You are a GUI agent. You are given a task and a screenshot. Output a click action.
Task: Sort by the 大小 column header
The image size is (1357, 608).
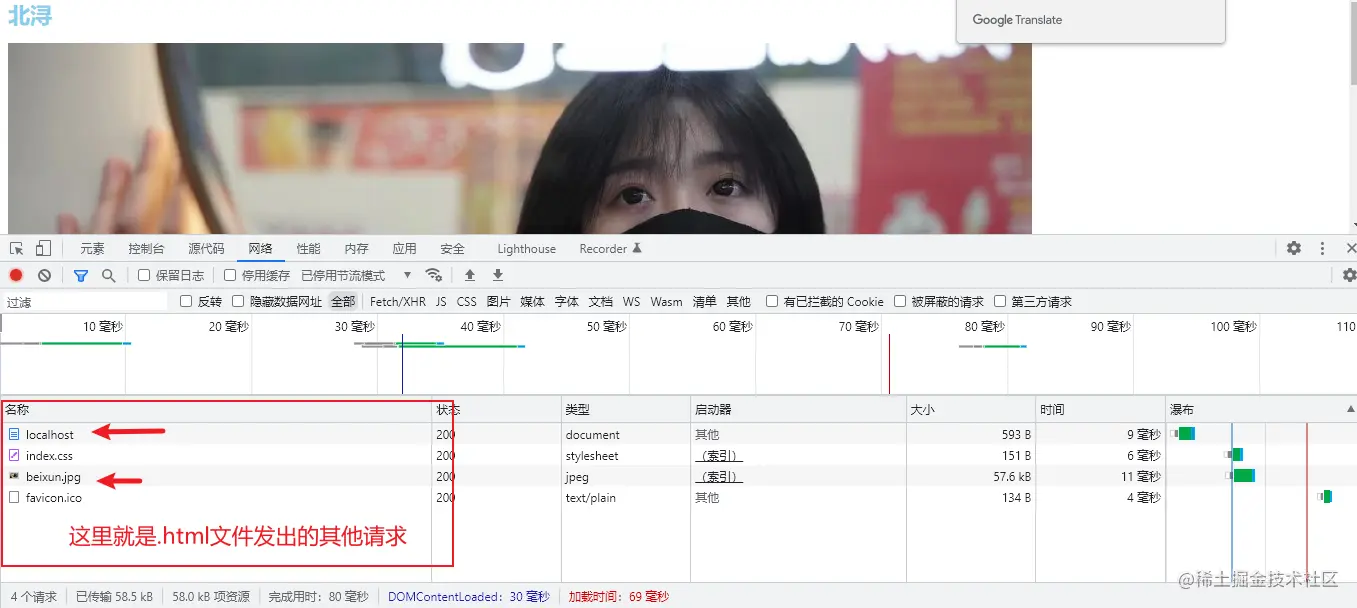coord(971,409)
